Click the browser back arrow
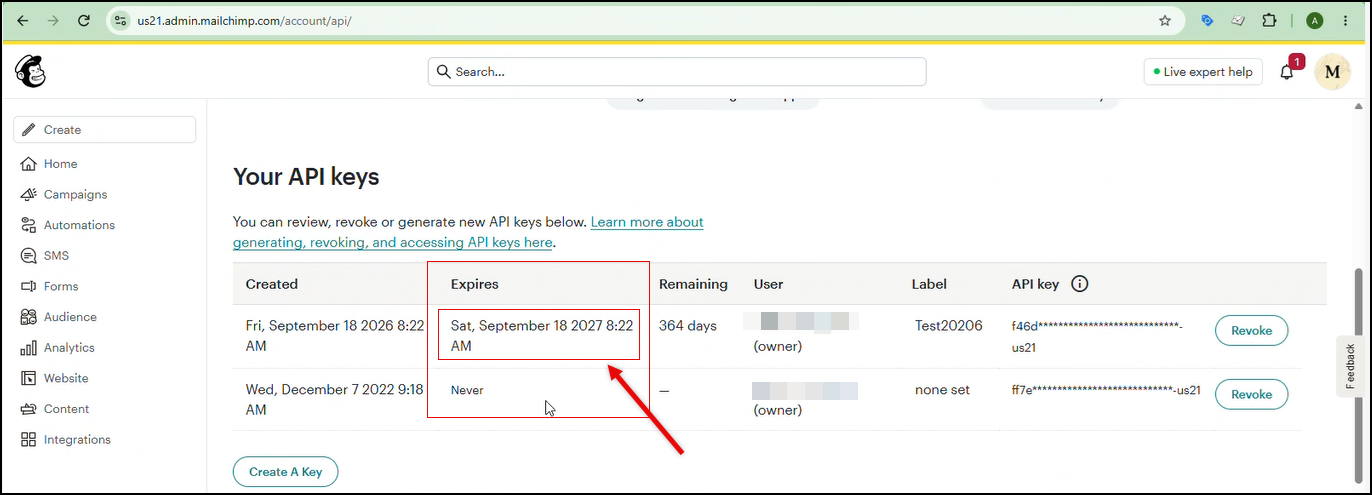 coord(22,20)
